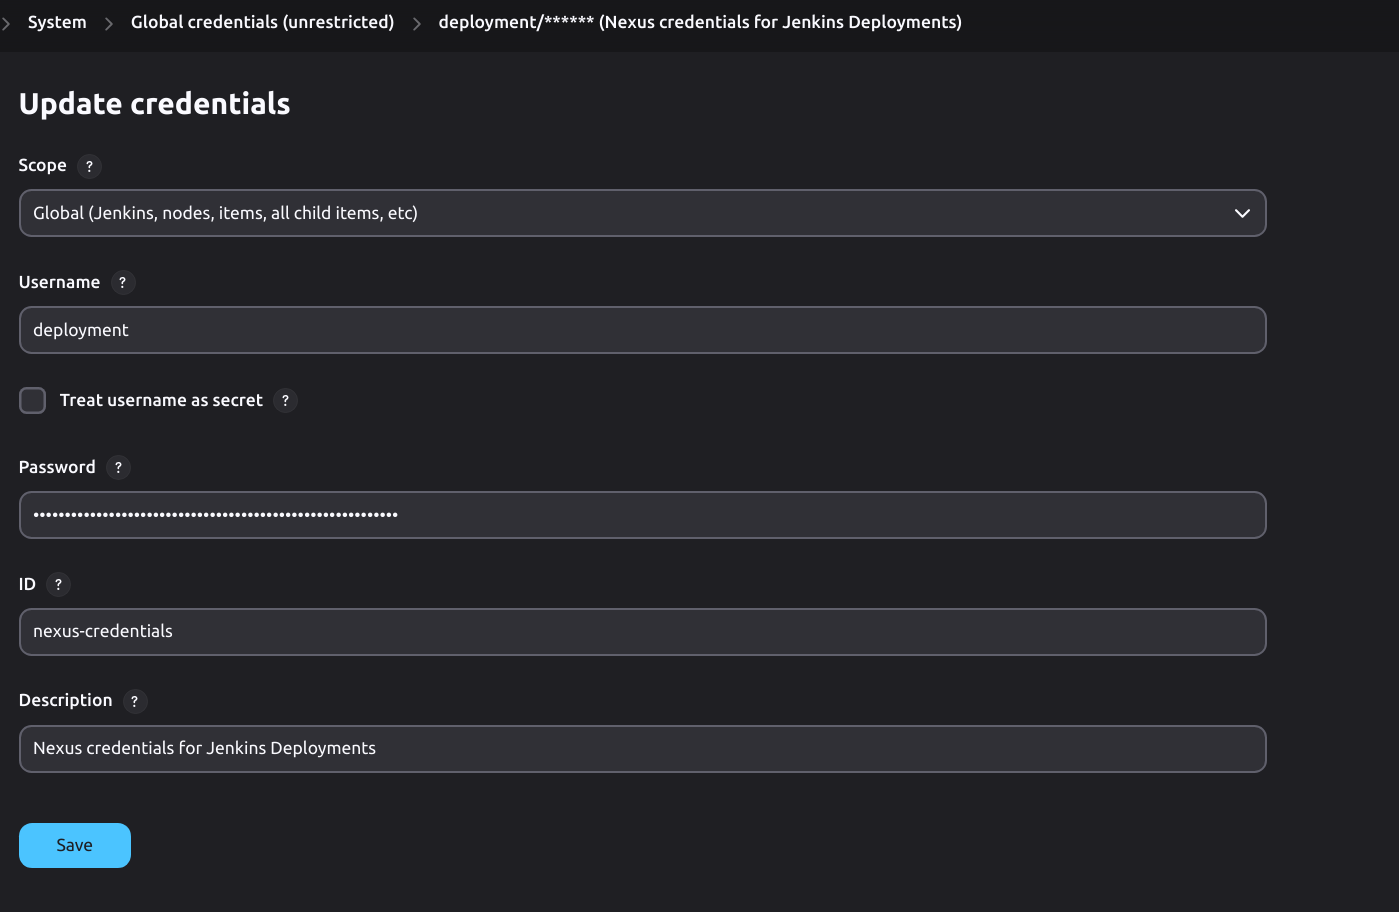
Task: Open the deployment/****** Nexus credentials breadcrumb
Action: [699, 22]
